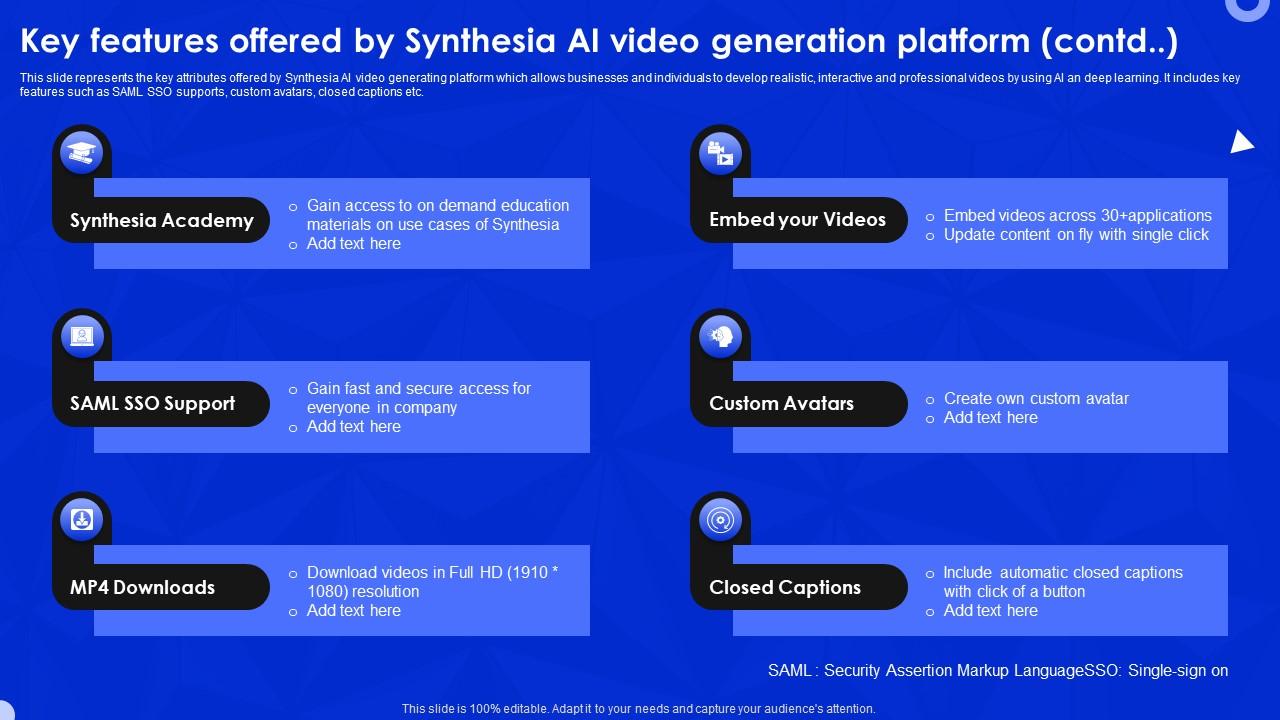Select the Closed Captions label pill
This screenshot has width=1280, height=720.
[x=799, y=587]
